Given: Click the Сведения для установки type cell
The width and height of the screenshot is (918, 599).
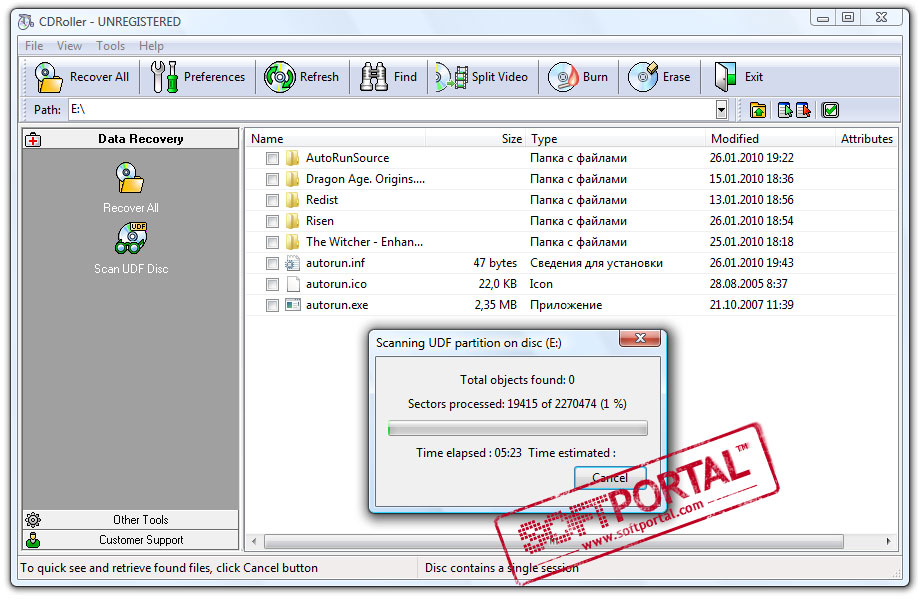Looking at the screenshot, I should coord(596,263).
